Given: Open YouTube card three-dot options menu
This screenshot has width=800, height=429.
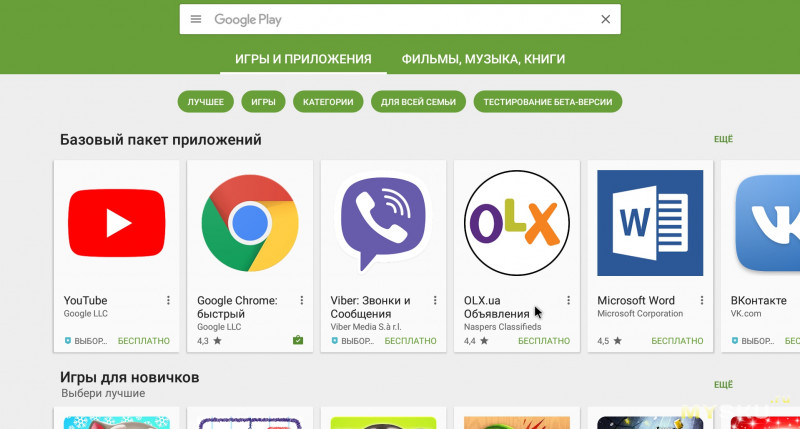Looking at the screenshot, I should (168, 300).
